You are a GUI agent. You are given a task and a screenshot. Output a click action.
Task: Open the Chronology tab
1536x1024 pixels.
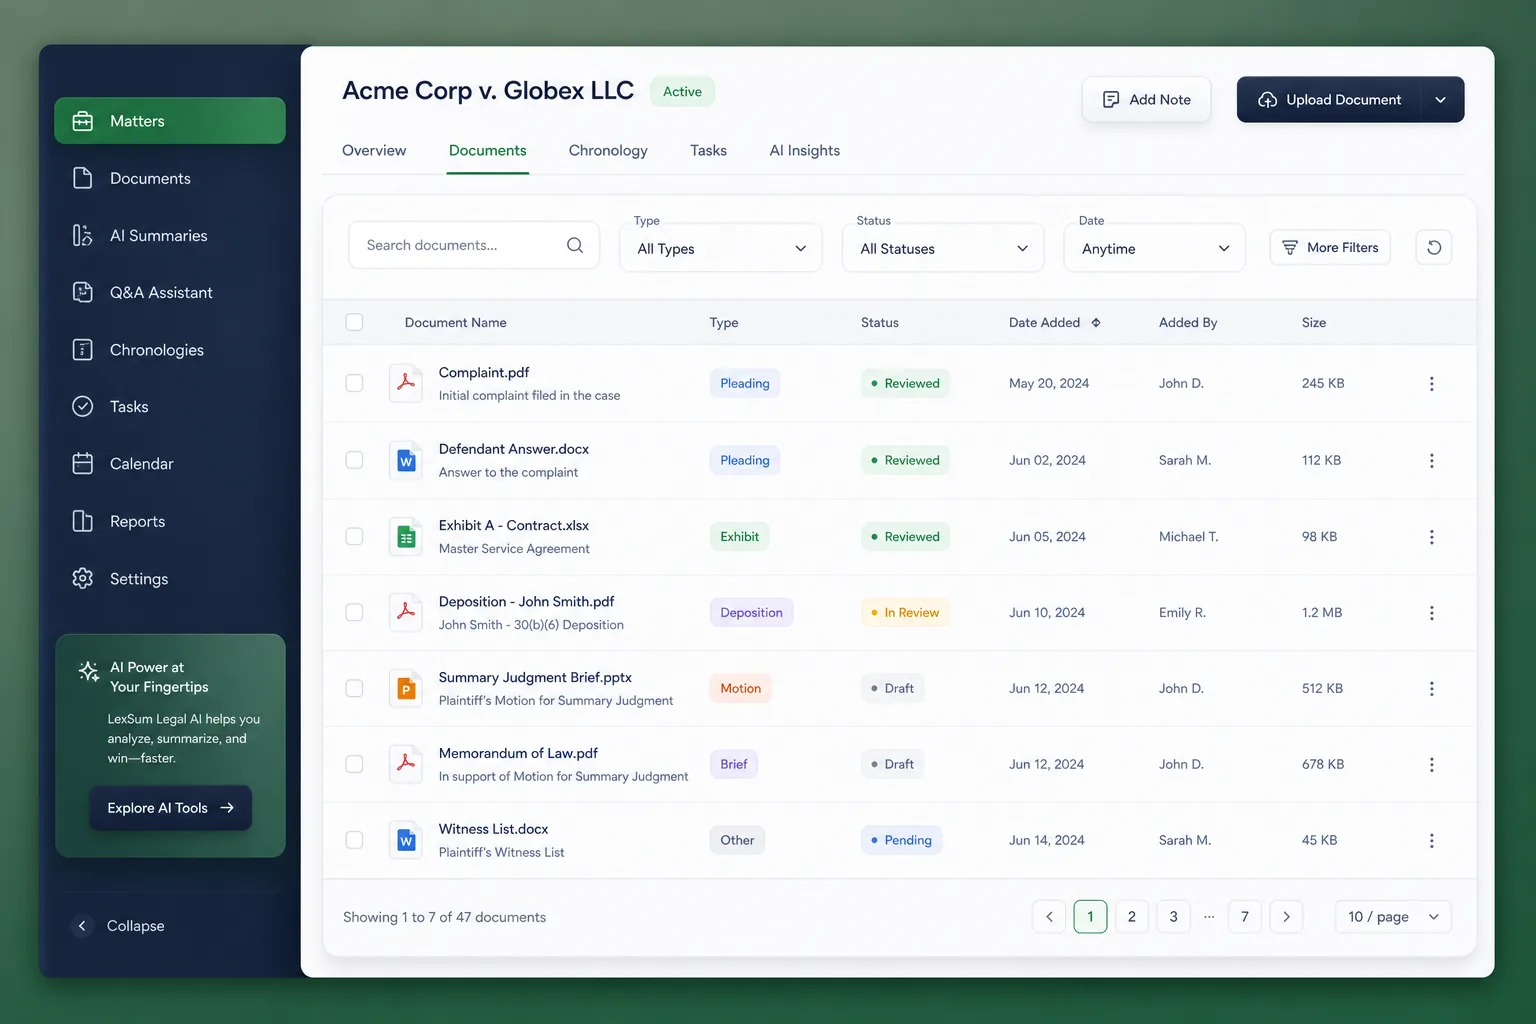(608, 151)
